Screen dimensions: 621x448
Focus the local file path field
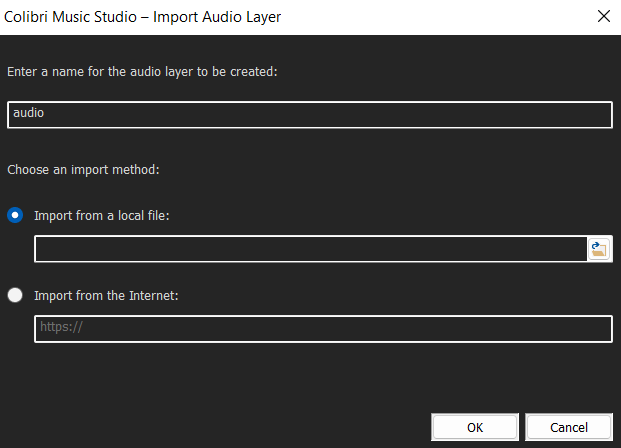click(x=310, y=249)
